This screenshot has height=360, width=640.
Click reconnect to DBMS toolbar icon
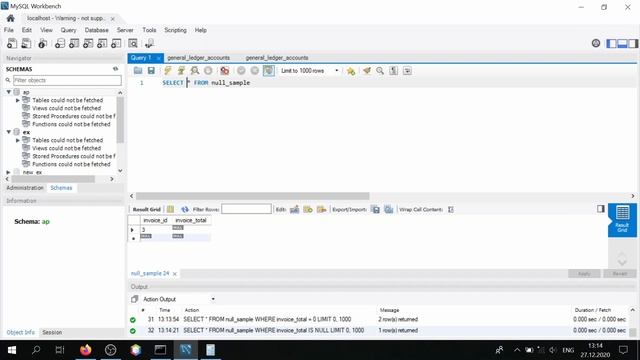pos(149,43)
